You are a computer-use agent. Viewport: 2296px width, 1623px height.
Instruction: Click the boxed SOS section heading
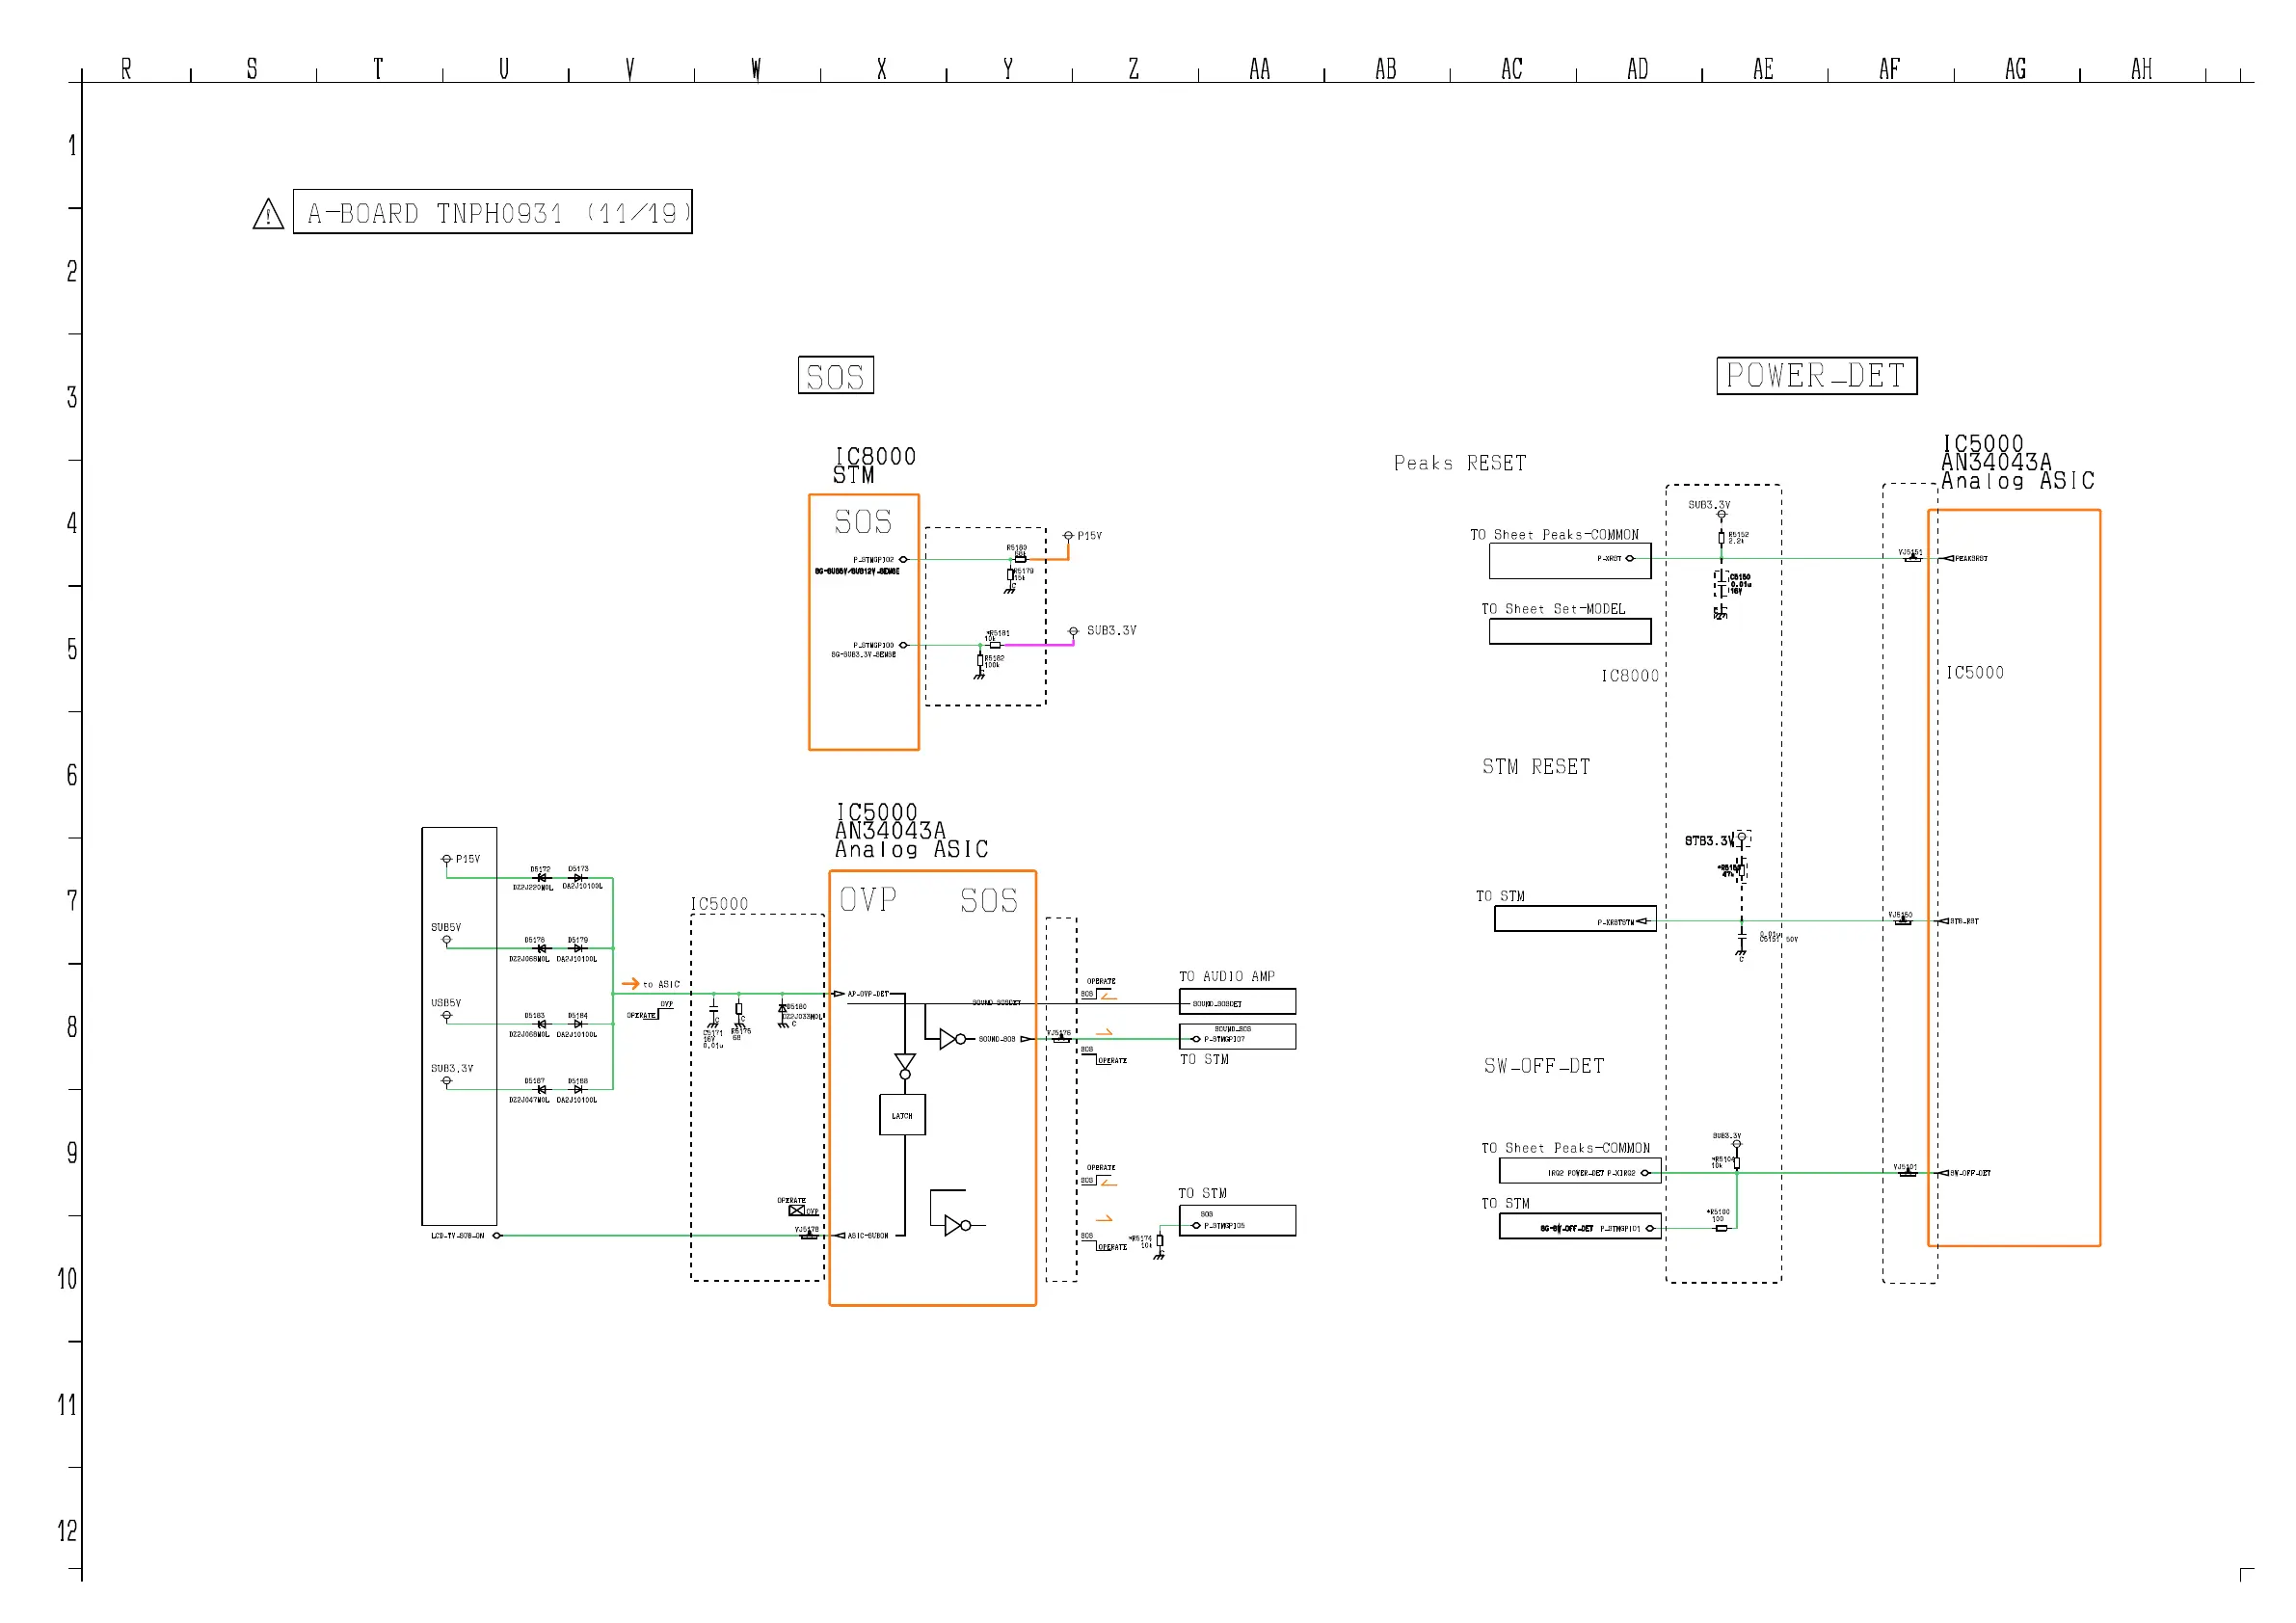[x=835, y=376]
